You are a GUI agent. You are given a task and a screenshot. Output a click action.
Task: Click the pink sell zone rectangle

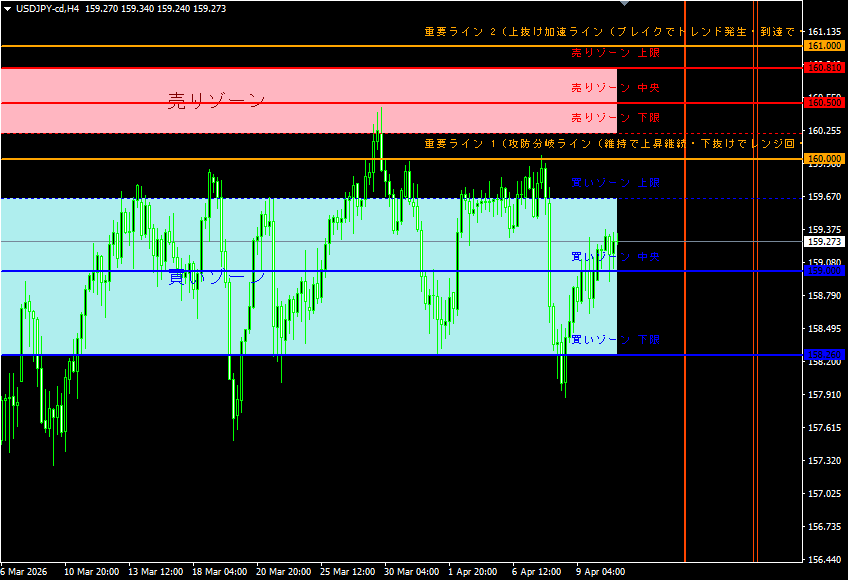coord(400,85)
